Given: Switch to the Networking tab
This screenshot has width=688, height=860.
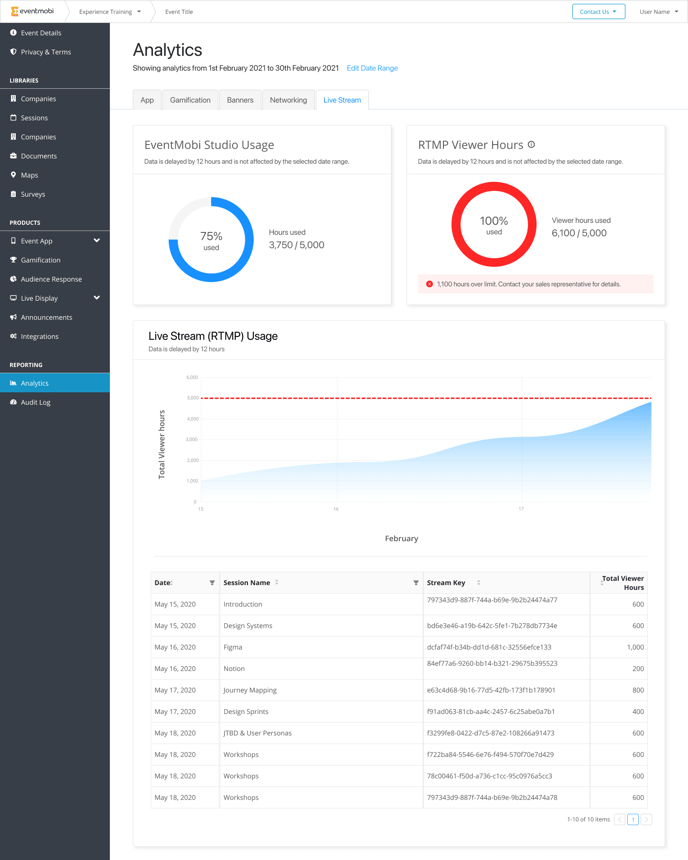Looking at the screenshot, I should [289, 100].
